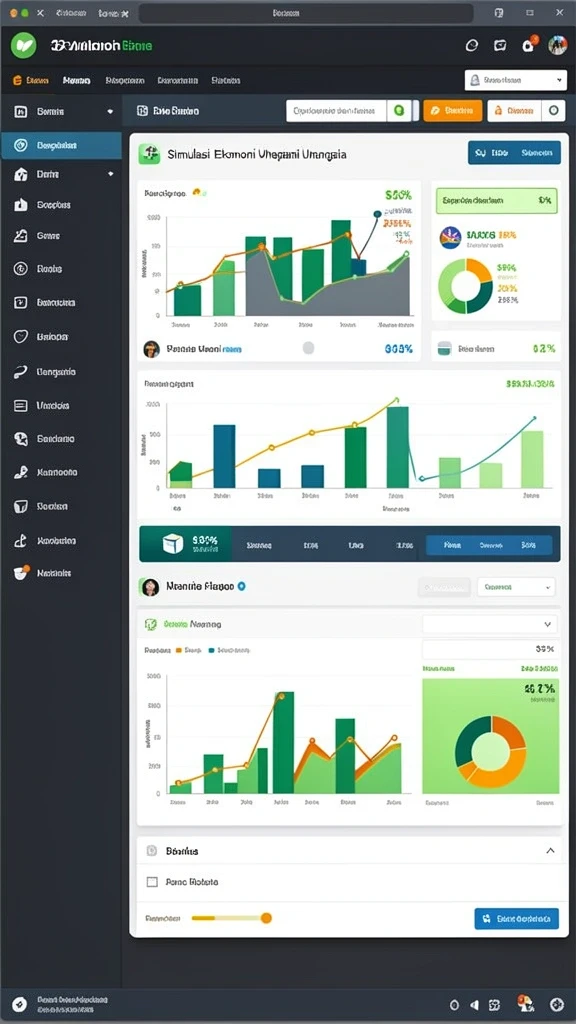Click the orange slider handle in the bottom panel
Viewport: 576px width, 1024px height.
click(266, 918)
